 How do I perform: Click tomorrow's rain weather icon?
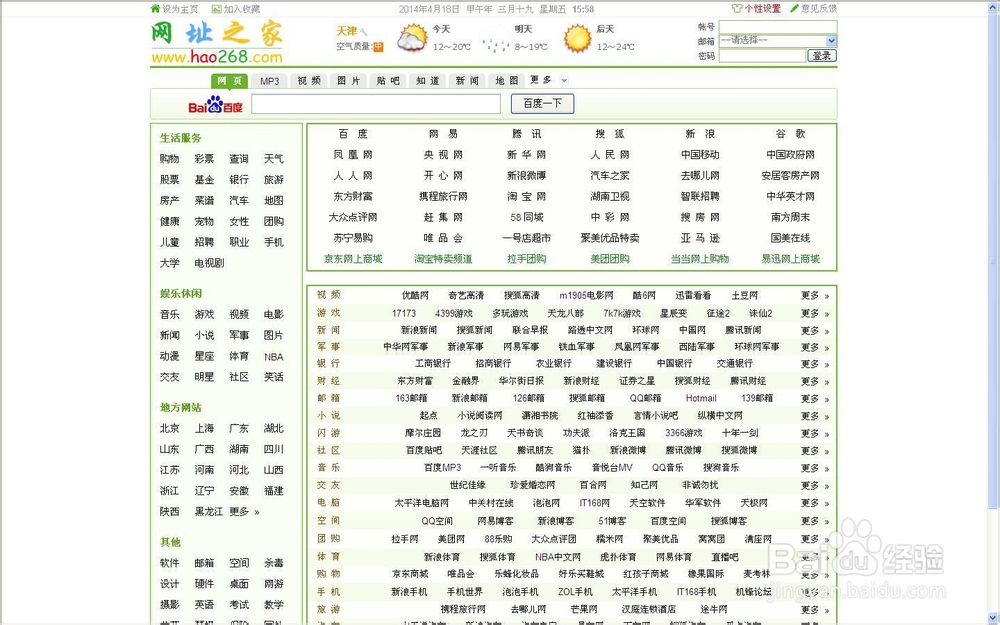495,40
